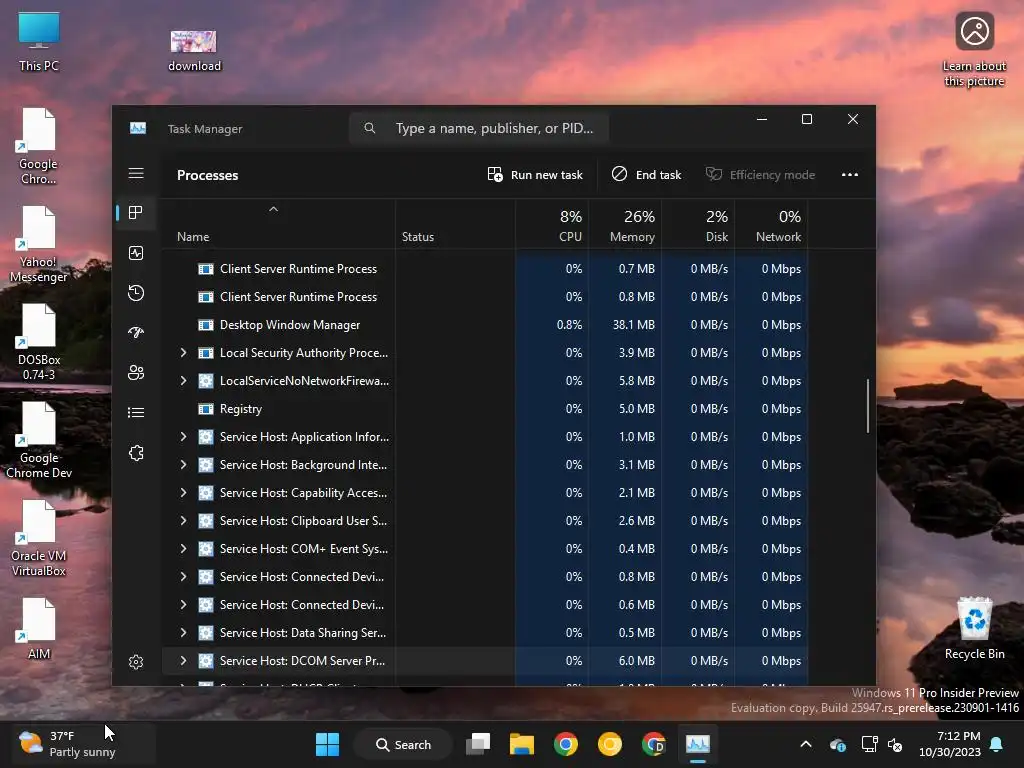Open Google Chrome Dev desktop shortcut

point(39,440)
